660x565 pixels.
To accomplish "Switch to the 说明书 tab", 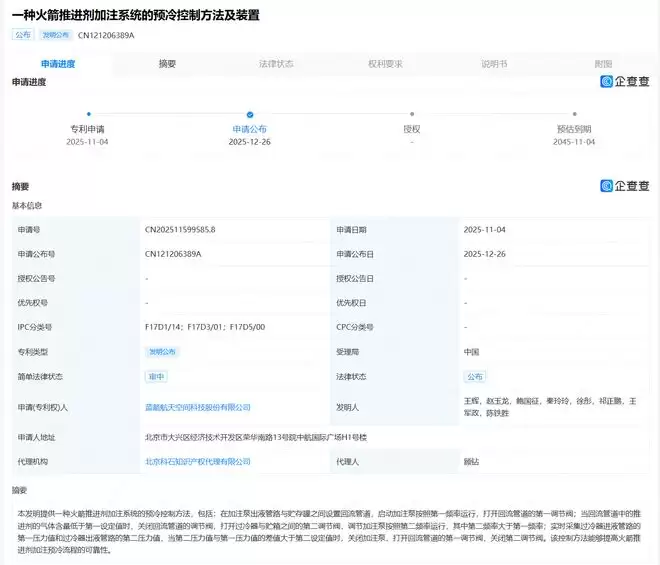I will [x=494, y=64].
